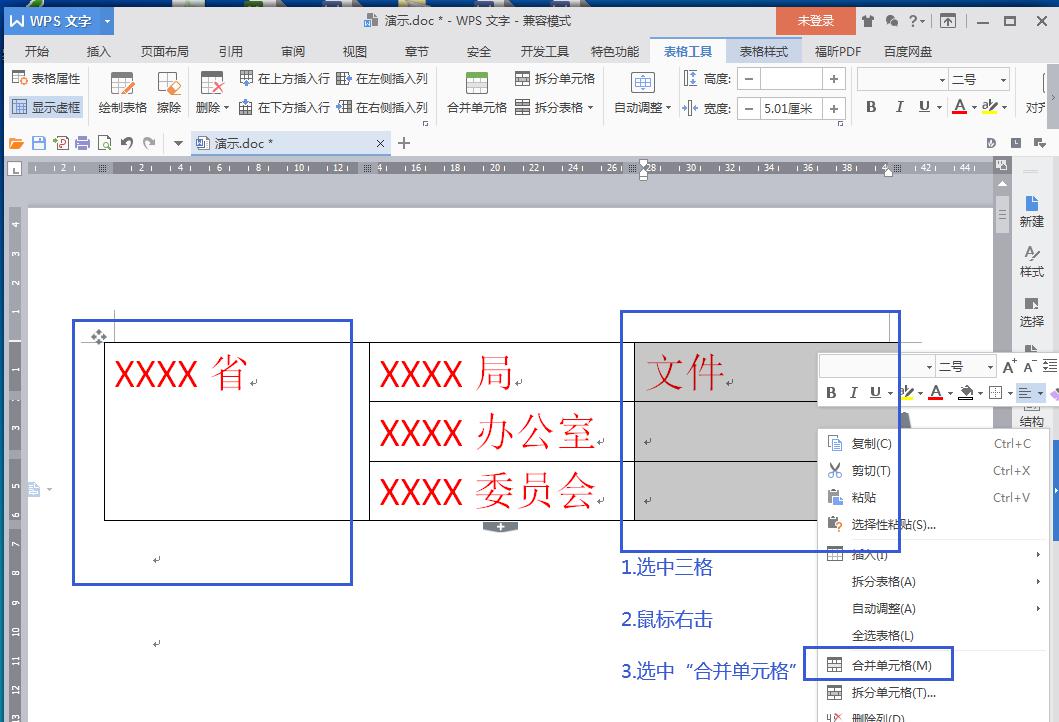Viewport: 1059px width, 722px height.
Task: Choose 剪切(T) from the context menu
Action: click(x=932, y=471)
